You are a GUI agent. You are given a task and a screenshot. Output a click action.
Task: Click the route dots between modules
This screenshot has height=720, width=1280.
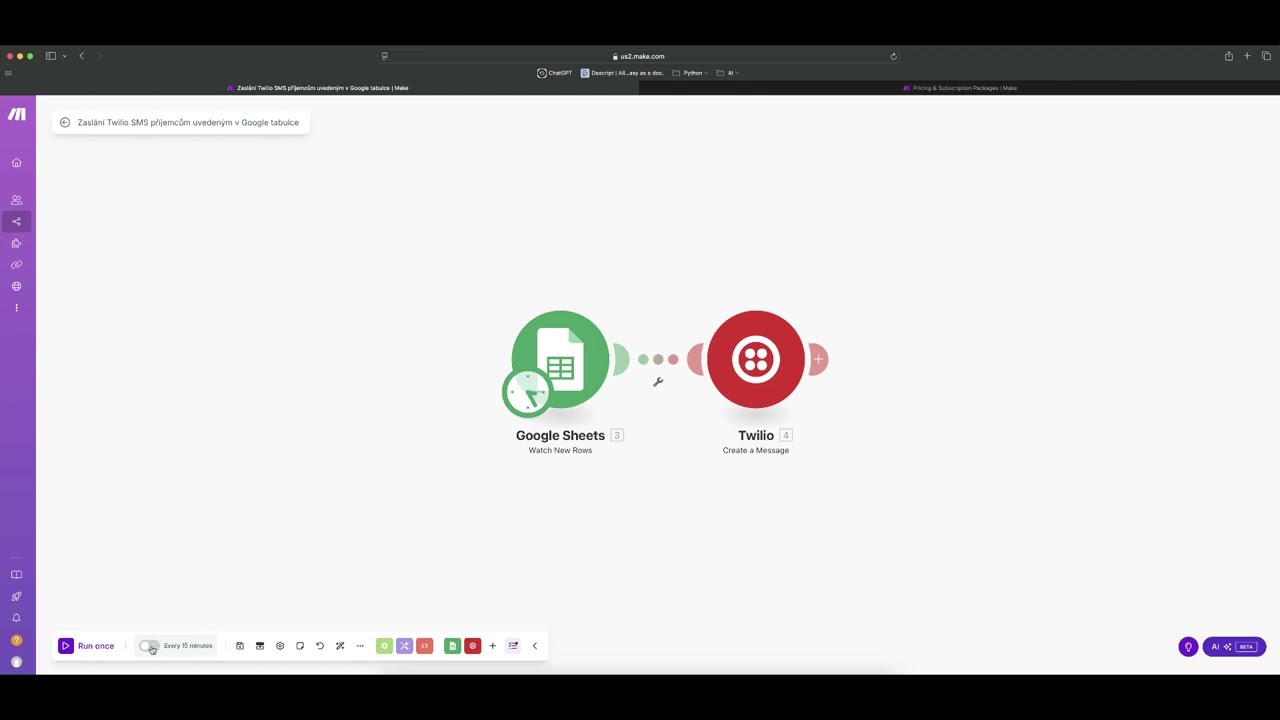pos(658,359)
